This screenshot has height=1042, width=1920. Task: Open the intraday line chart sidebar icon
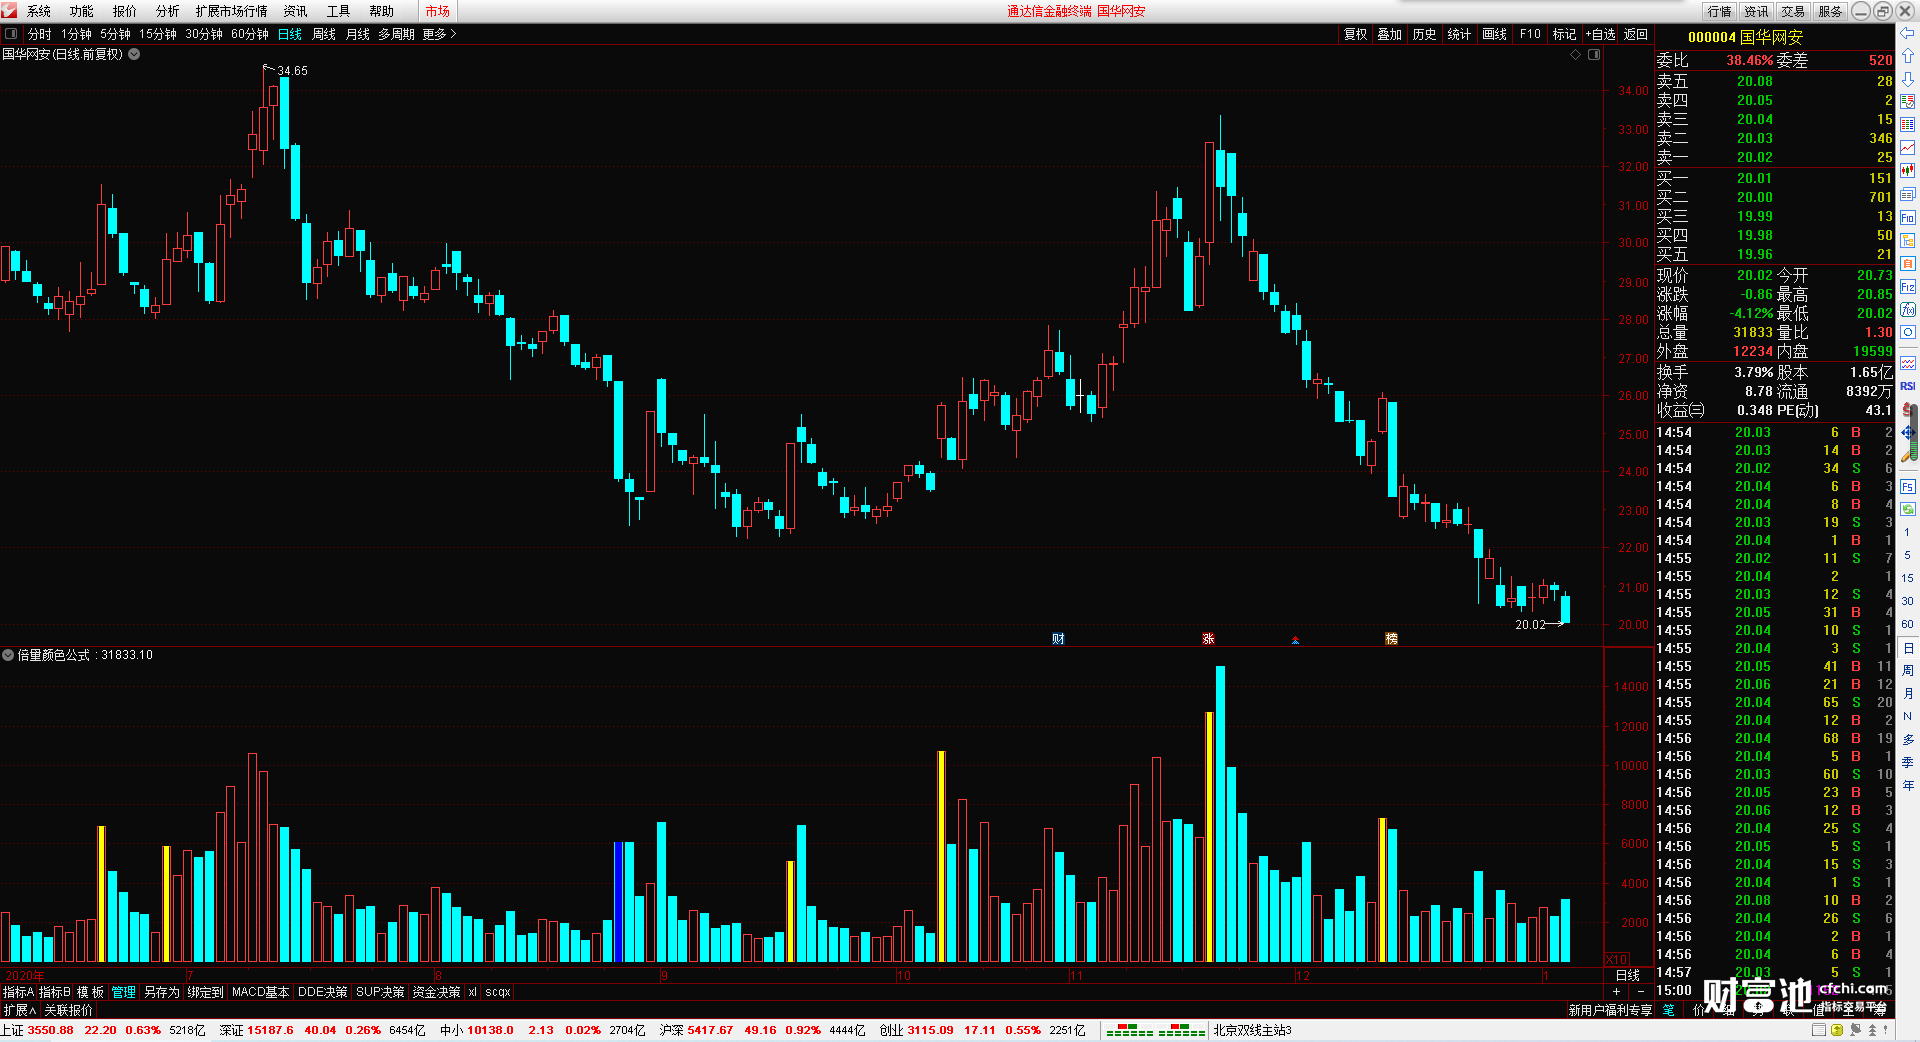(1907, 148)
